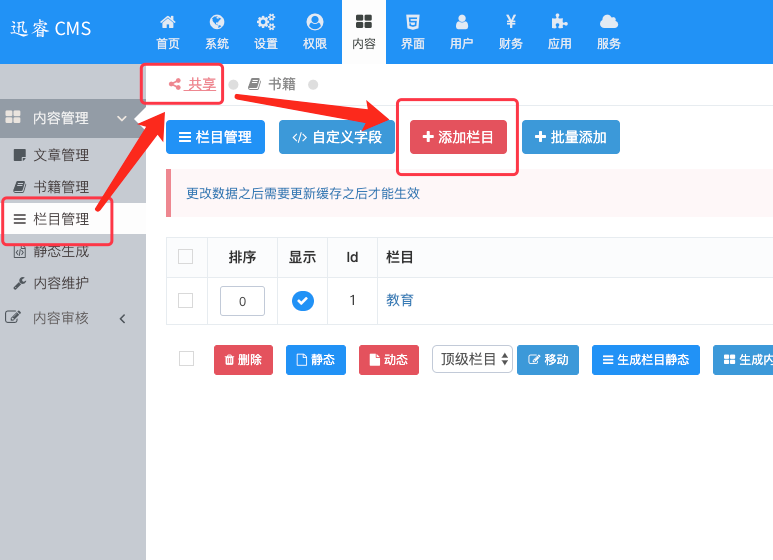Toggle the 显示 checkmark for 教育
The width and height of the screenshot is (773, 560).
[303, 301]
